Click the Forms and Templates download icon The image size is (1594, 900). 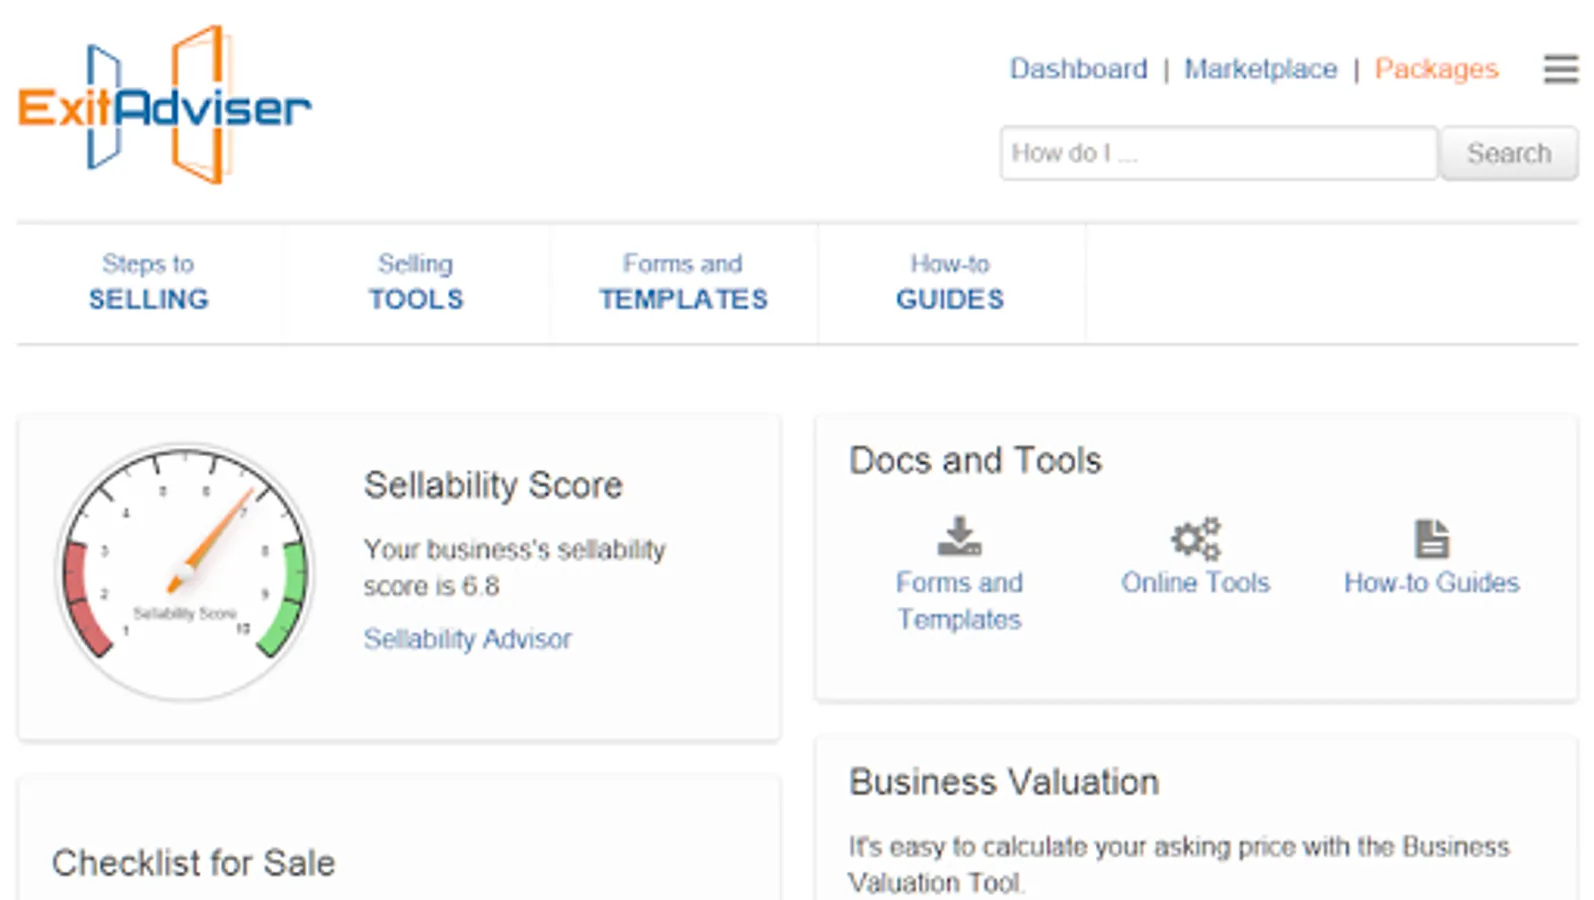(959, 537)
